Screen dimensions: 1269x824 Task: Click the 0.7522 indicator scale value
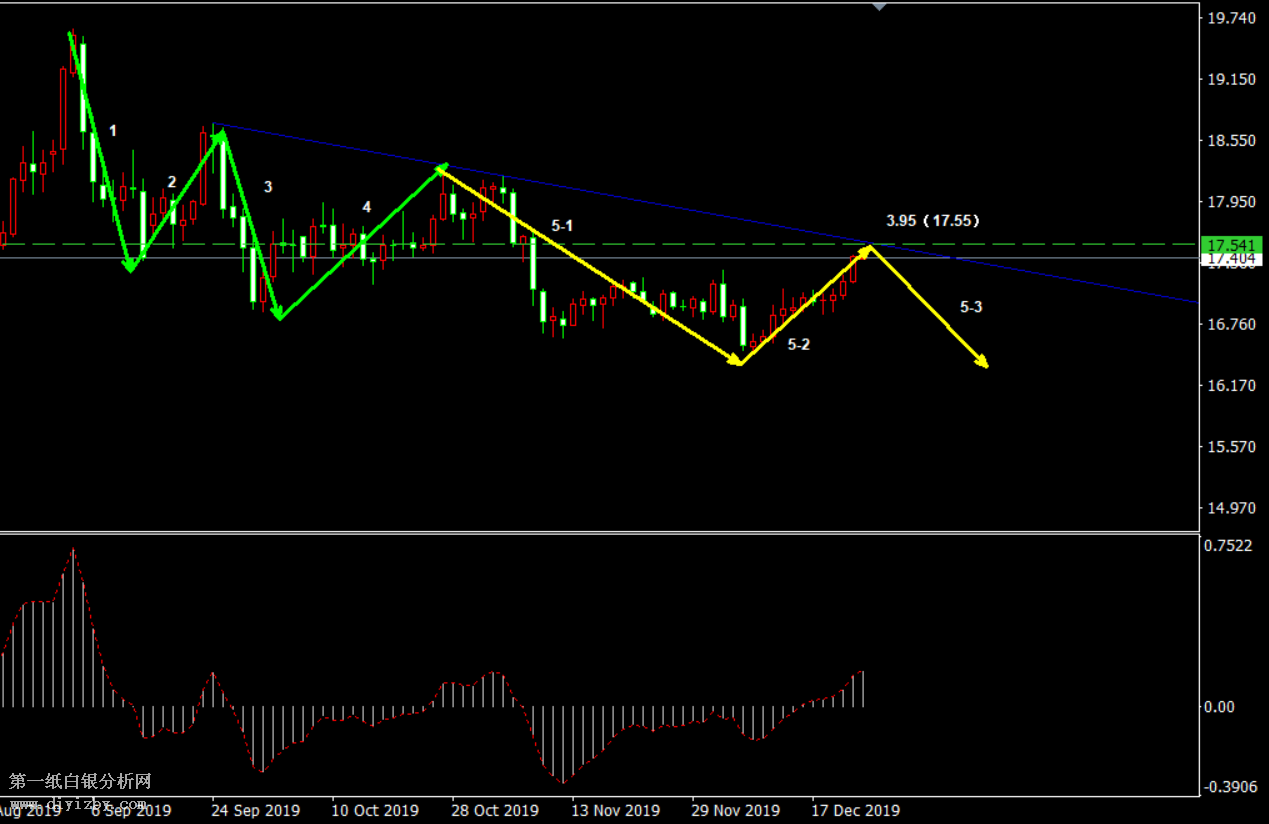[x=1229, y=545]
